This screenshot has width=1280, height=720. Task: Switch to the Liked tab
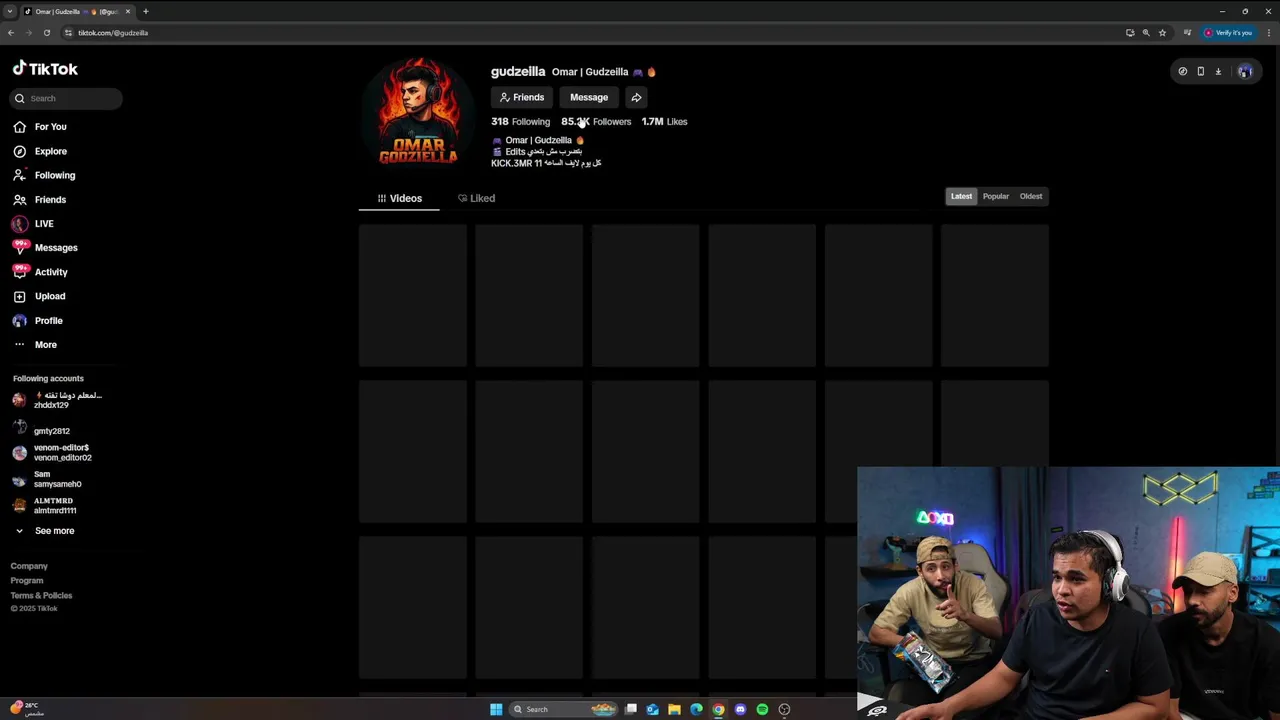pos(476,198)
